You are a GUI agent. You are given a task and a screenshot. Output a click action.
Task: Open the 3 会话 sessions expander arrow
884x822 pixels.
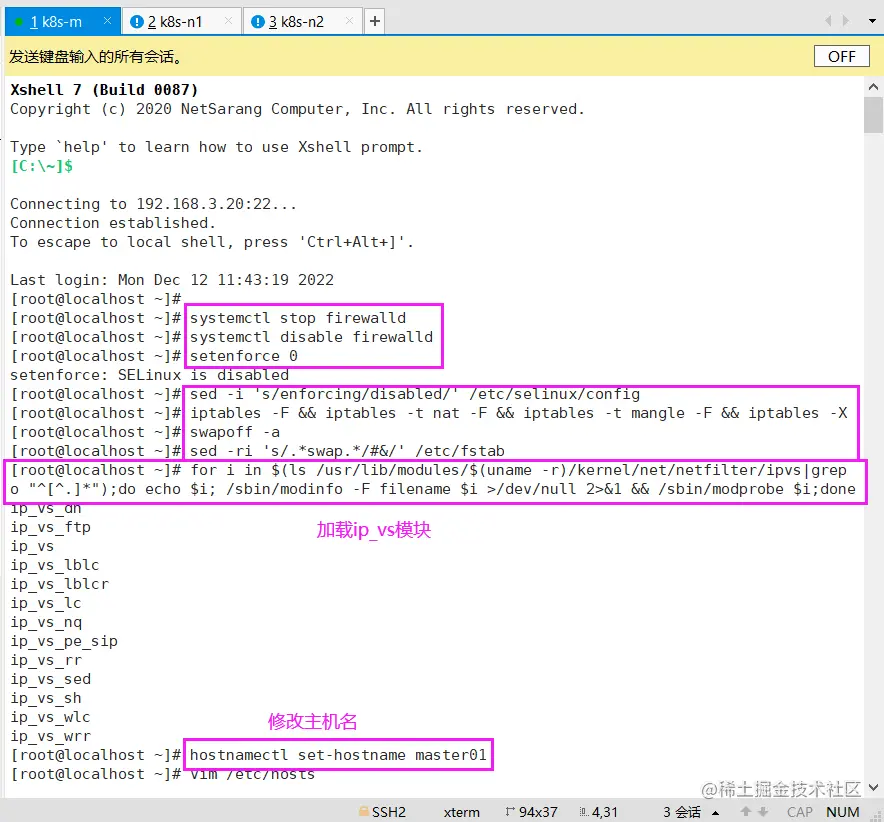pyautogui.click(x=716, y=813)
